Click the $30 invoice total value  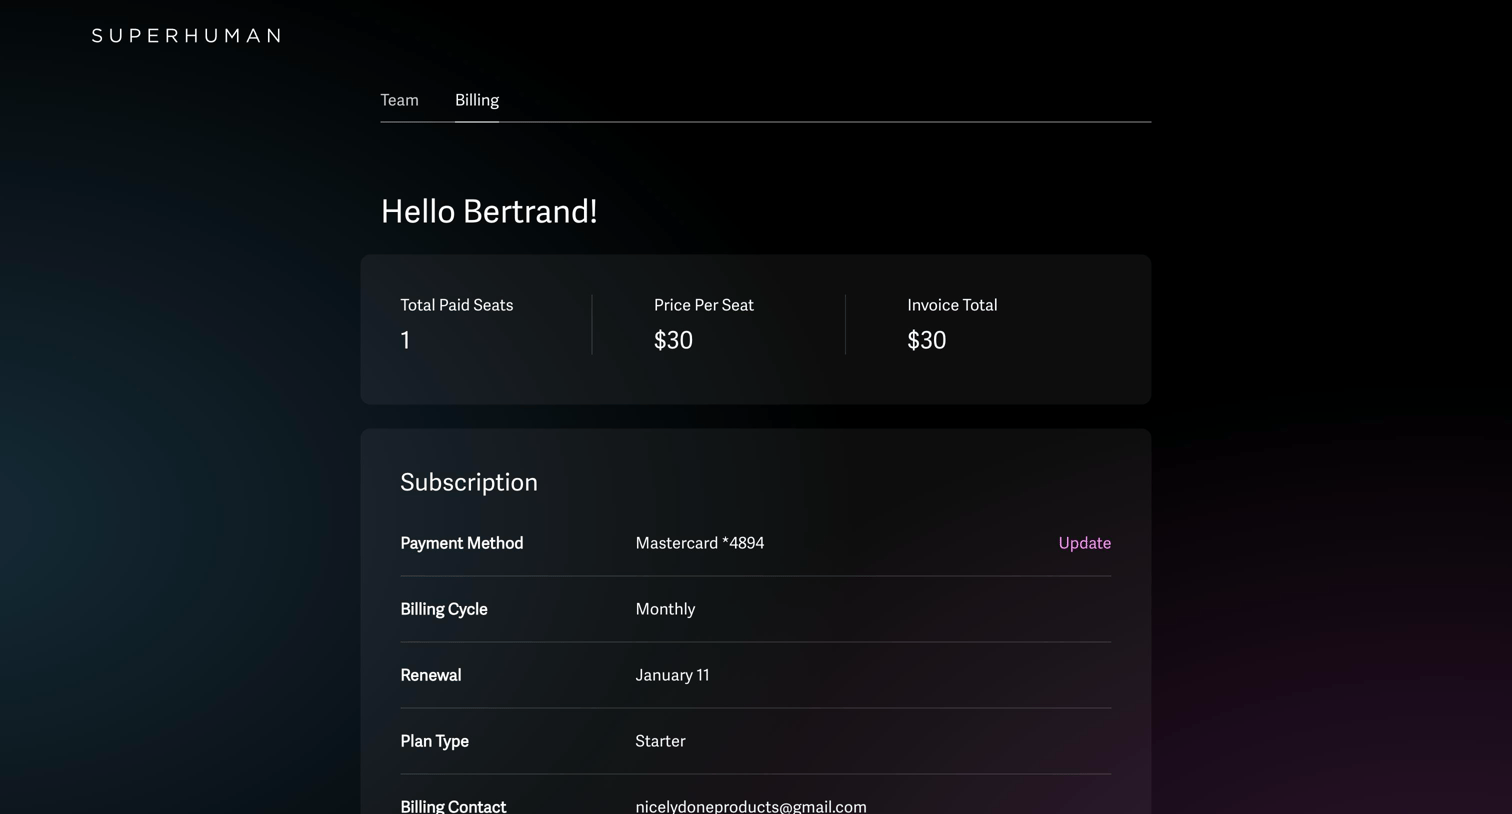click(926, 340)
